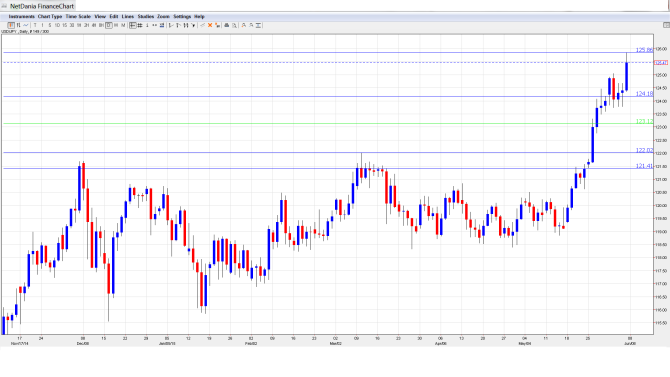Click the two-dots icon beside blue lines icon
This screenshot has height=377, width=670.
(154, 26)
